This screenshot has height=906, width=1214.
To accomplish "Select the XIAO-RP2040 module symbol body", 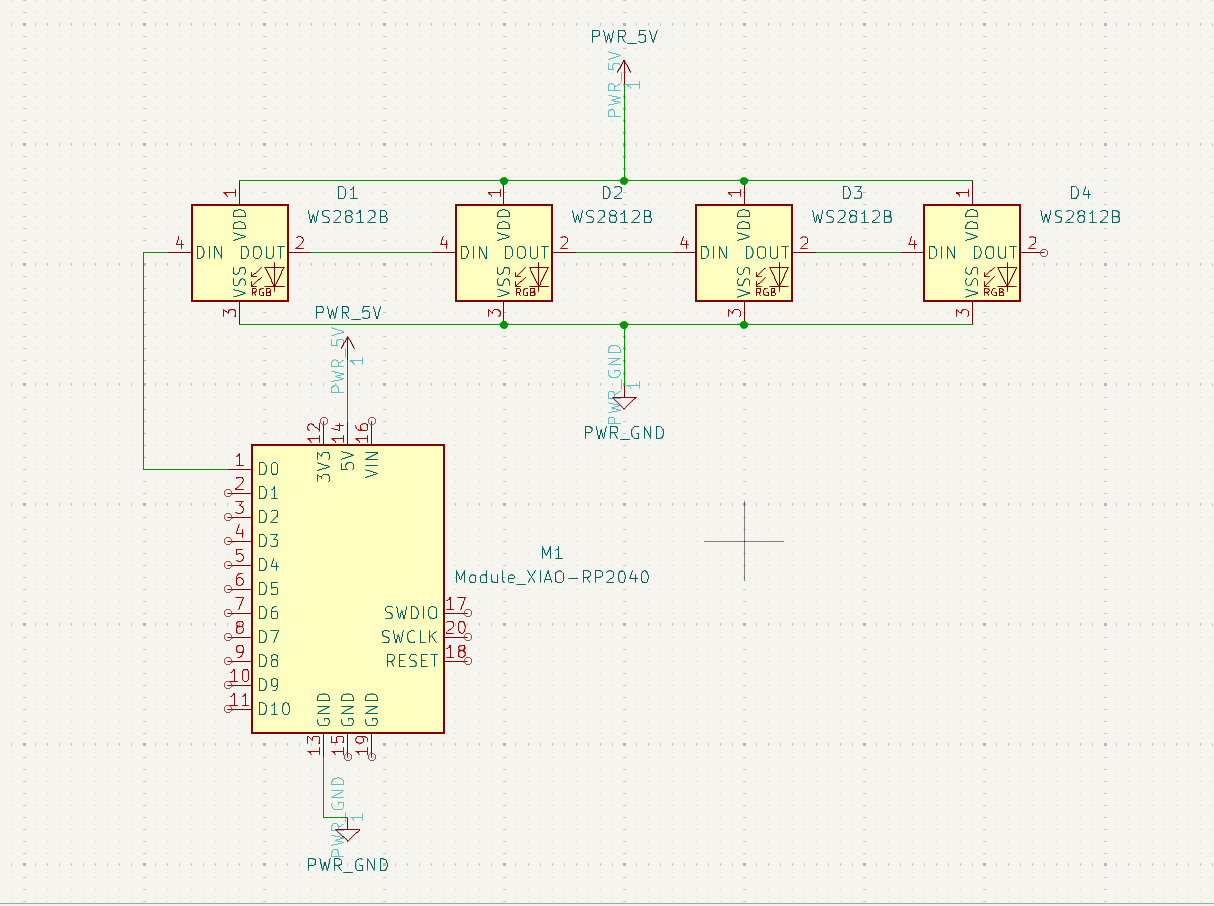I will [347, 590].
